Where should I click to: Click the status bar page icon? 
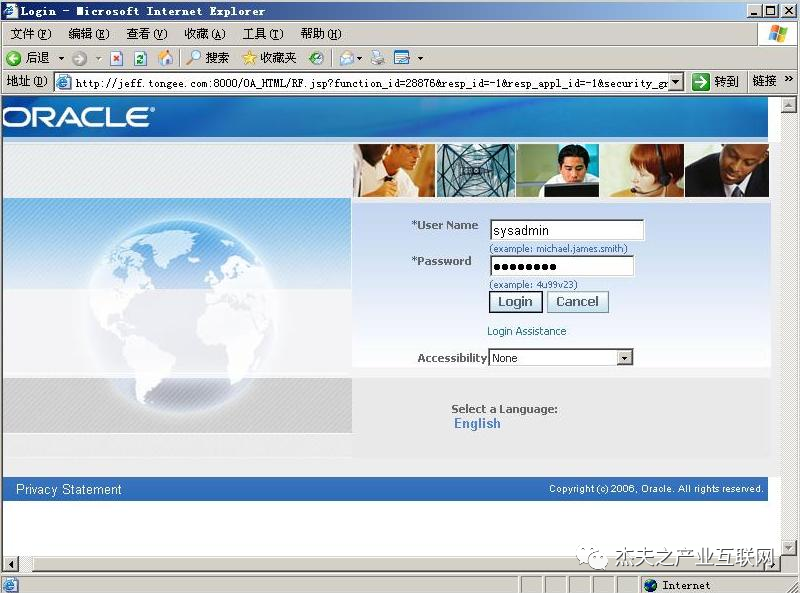10,585
